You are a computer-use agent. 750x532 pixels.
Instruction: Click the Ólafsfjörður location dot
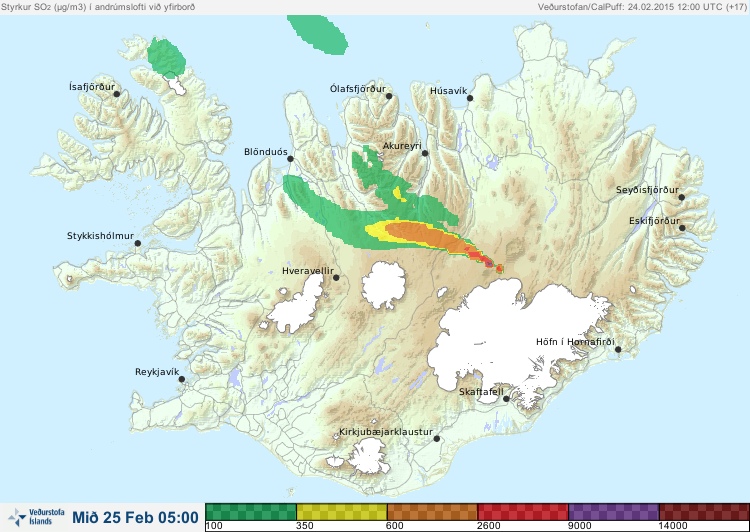pos(389,96)
